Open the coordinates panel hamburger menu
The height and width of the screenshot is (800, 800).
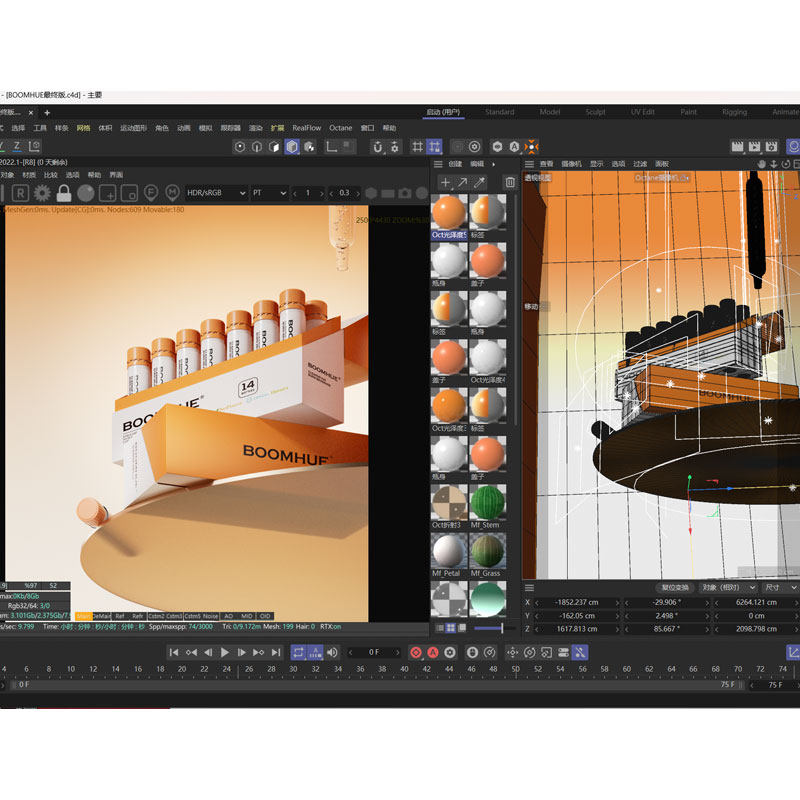[x=529, y=588]
